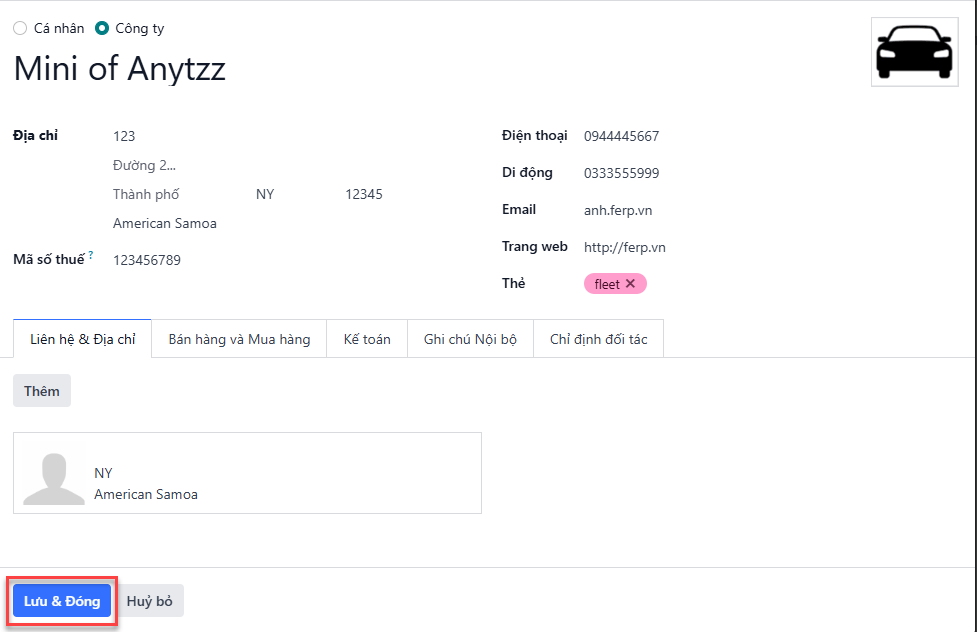977x632 pixels.
Task: Click Lưu & Đóng button
Action: [x=62, y=601]
